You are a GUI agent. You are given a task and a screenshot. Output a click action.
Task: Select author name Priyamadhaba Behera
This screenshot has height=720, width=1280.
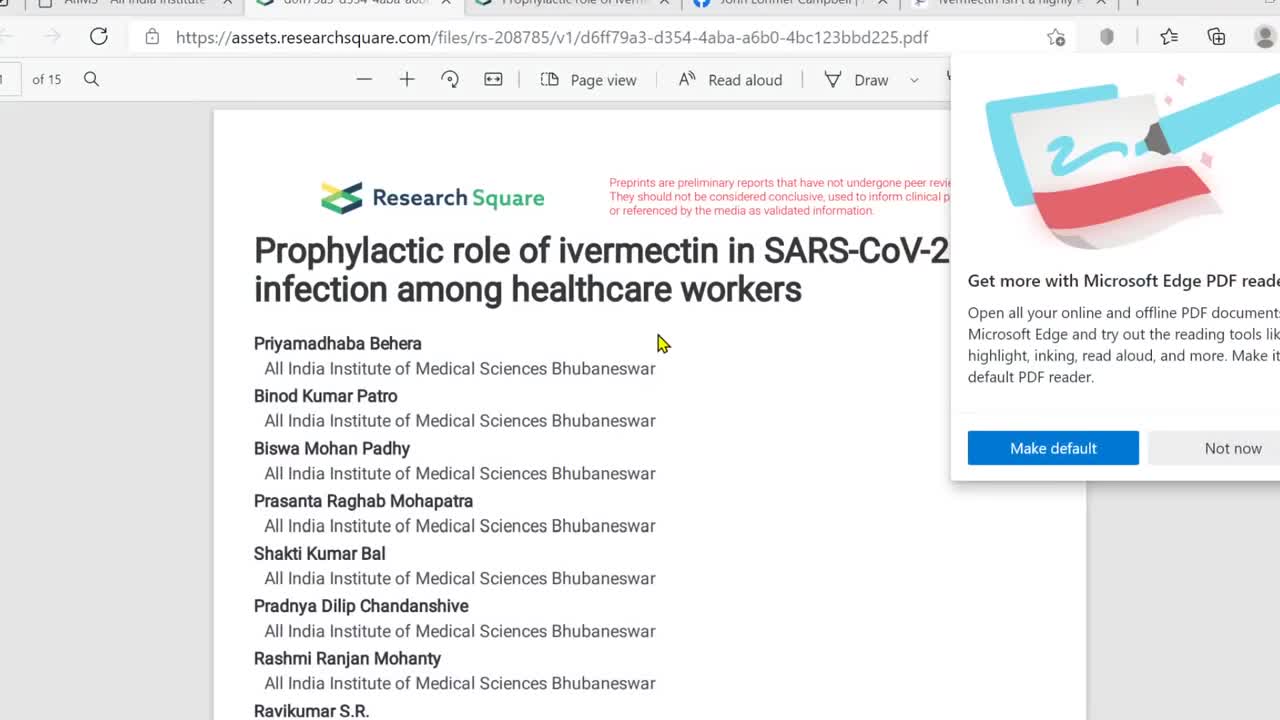(337, 343)
